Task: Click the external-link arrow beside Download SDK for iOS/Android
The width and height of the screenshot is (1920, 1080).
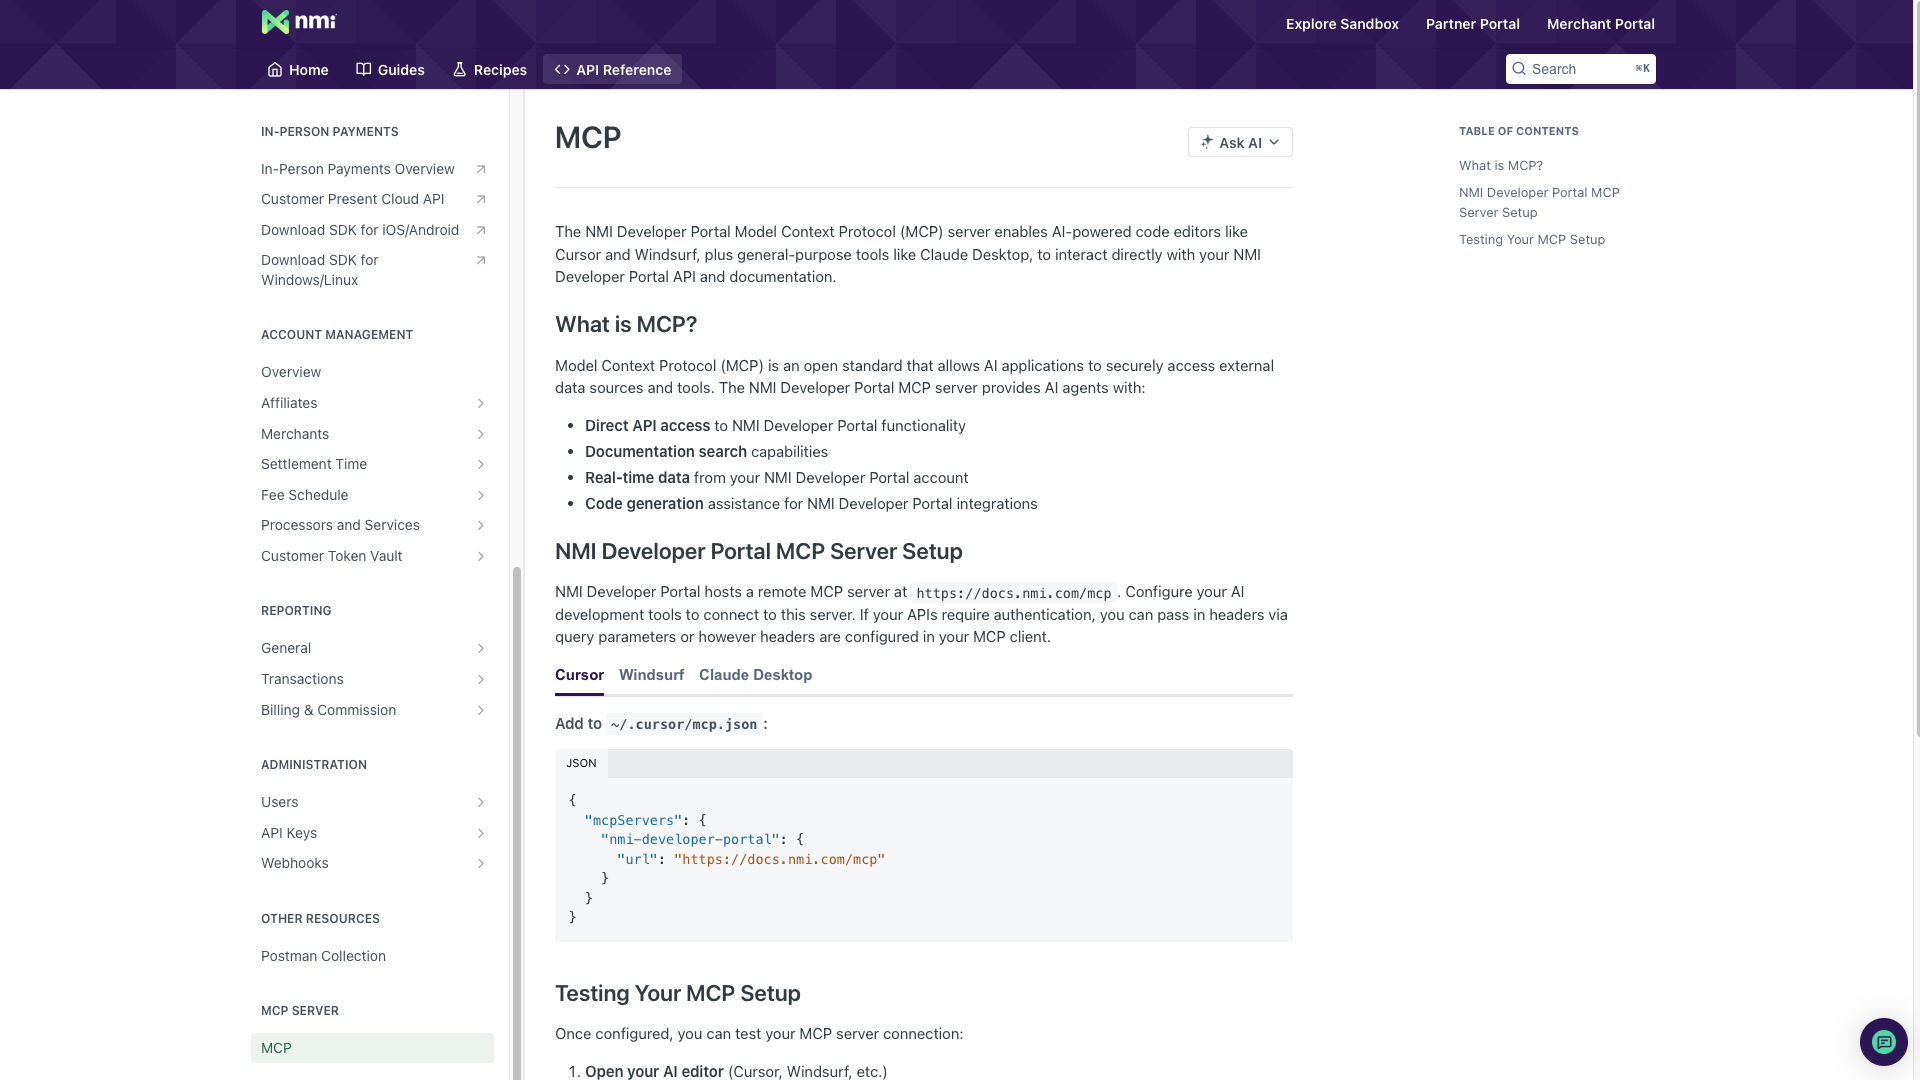Action: pyautogui.click(x=481, y=230)
